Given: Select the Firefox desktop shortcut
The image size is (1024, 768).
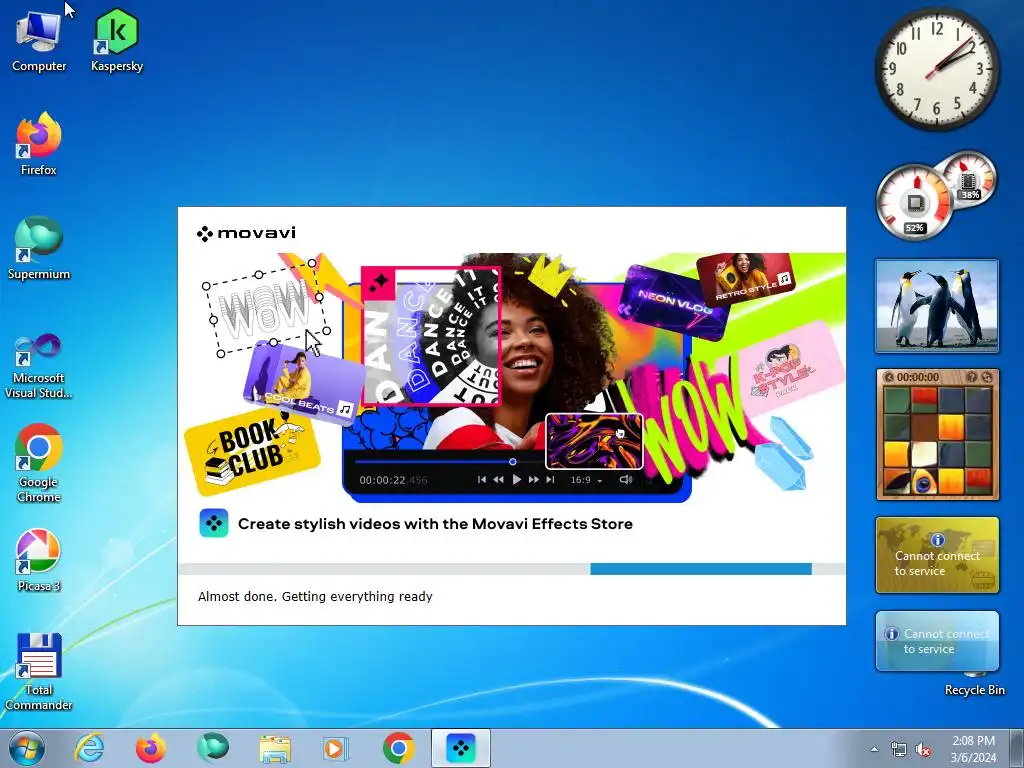Looking at the screenshot, I should tap(39, 144).
